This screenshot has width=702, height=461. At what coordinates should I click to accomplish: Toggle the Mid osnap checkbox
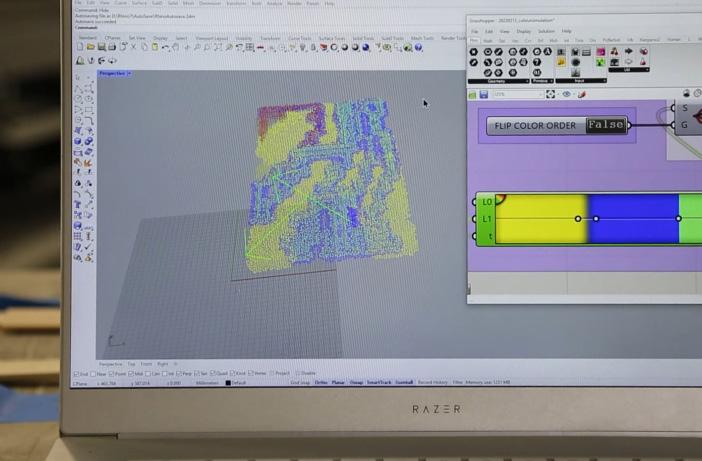(x=131, y=373)
